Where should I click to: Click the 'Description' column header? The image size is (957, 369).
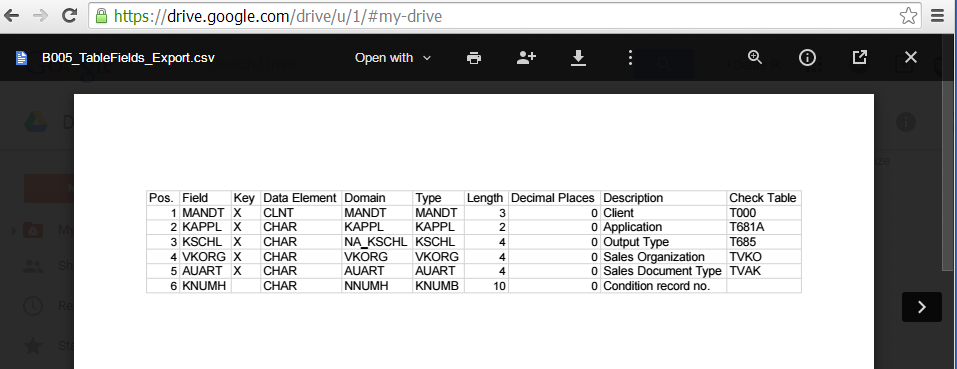coord(663,198)
